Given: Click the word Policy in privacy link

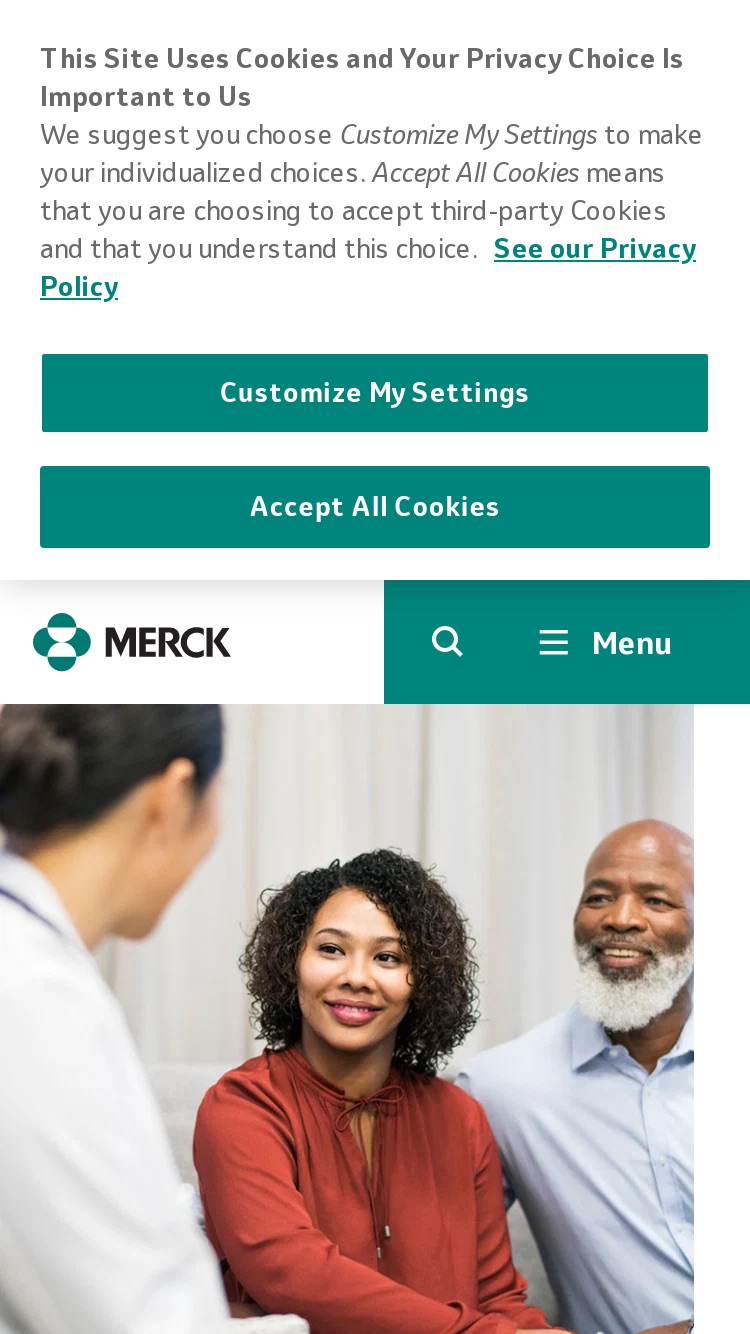Looking at the screenshot, I should coord(79,287).
